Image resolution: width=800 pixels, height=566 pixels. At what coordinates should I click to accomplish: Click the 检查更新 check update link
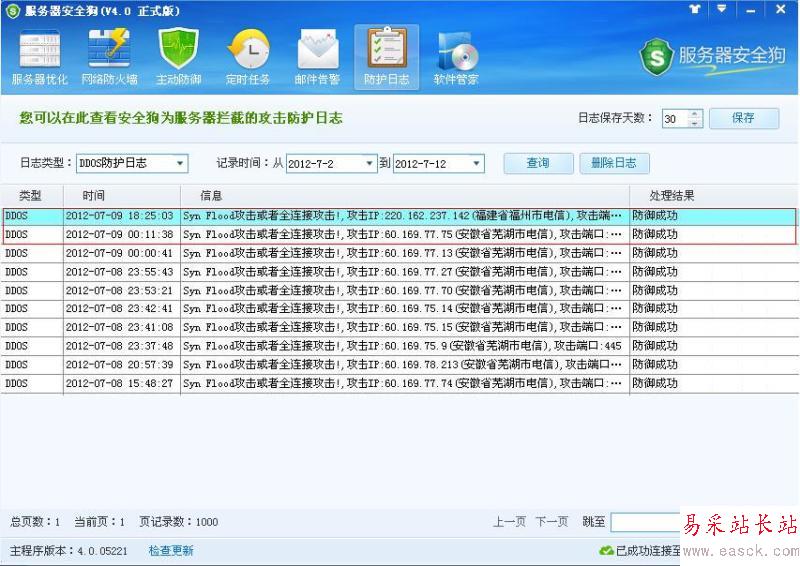click(171, 551)
